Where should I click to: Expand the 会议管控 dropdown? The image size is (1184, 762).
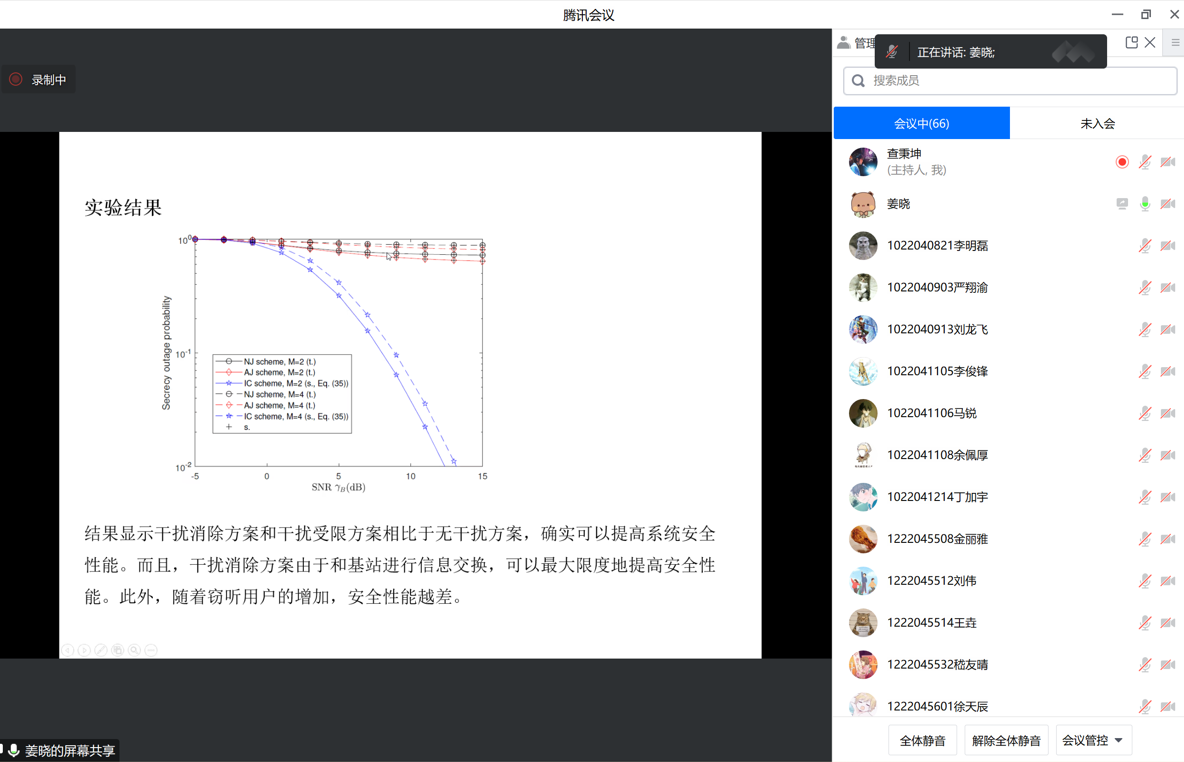[1093, 741]
